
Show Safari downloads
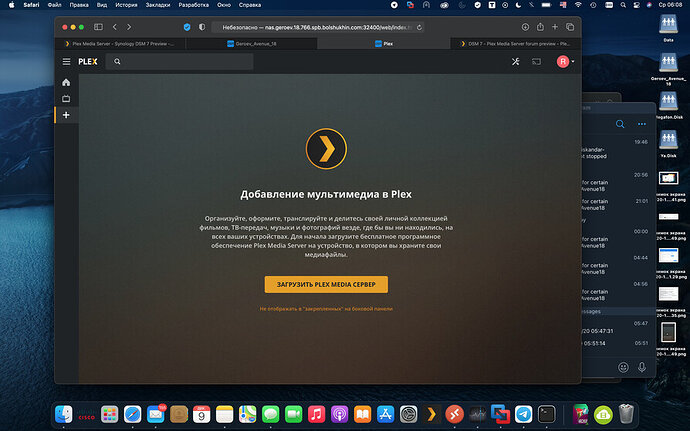(x=525, y=27)
